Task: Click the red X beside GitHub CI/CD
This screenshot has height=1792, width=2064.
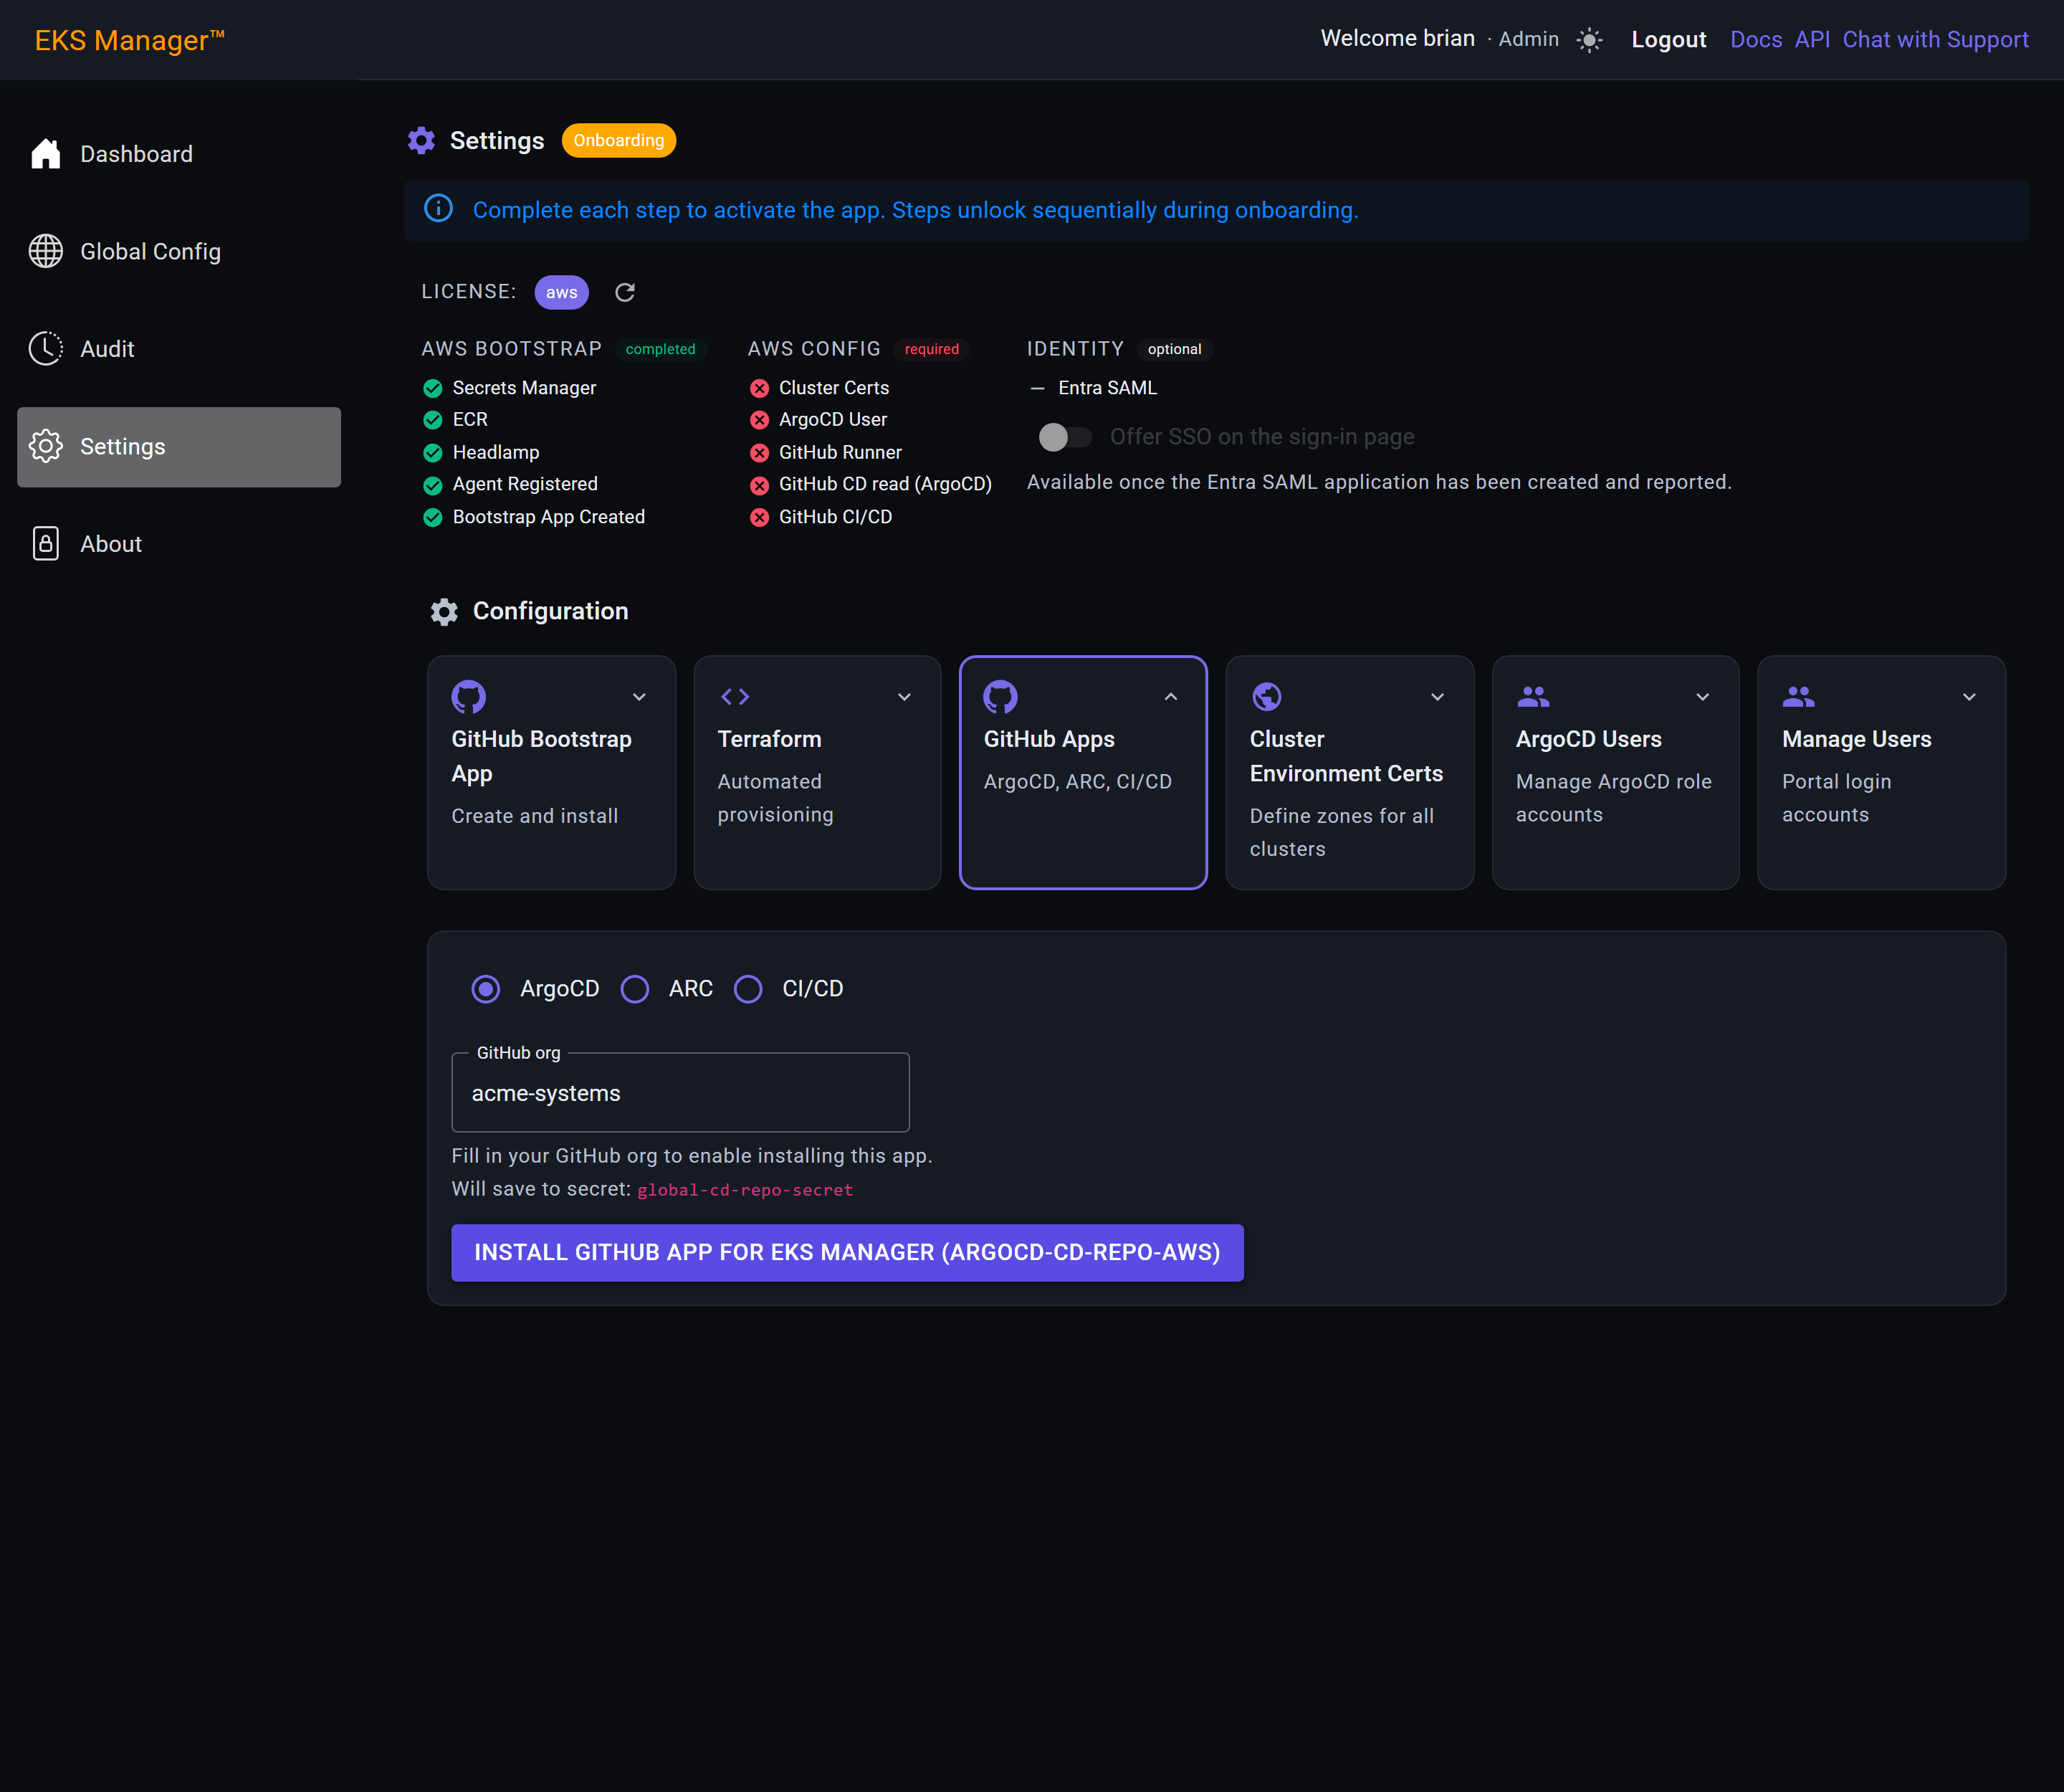Action: 759,517
